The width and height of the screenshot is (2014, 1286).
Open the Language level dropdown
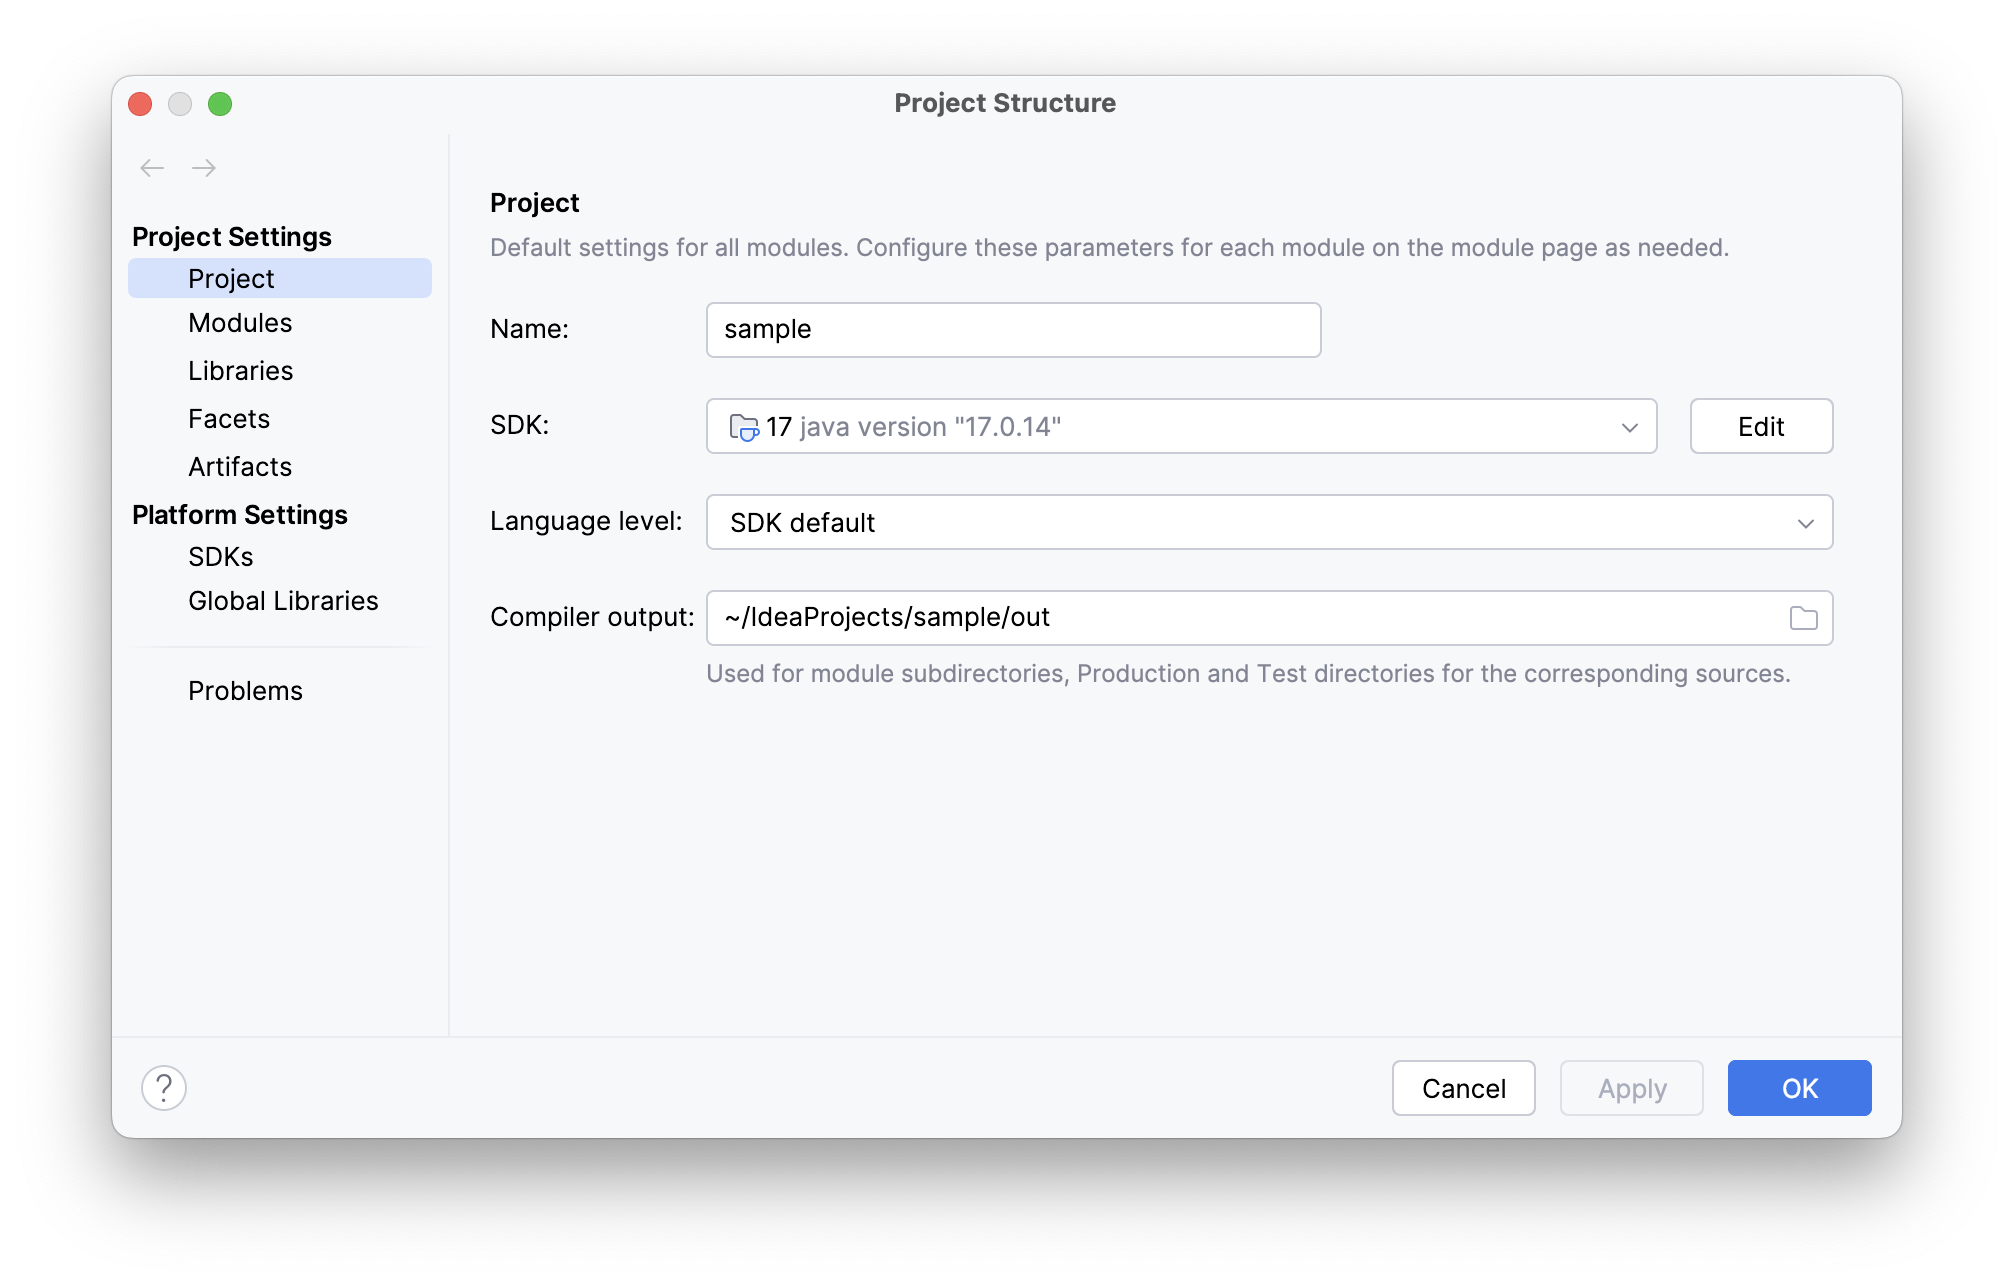coord(1268,522)
